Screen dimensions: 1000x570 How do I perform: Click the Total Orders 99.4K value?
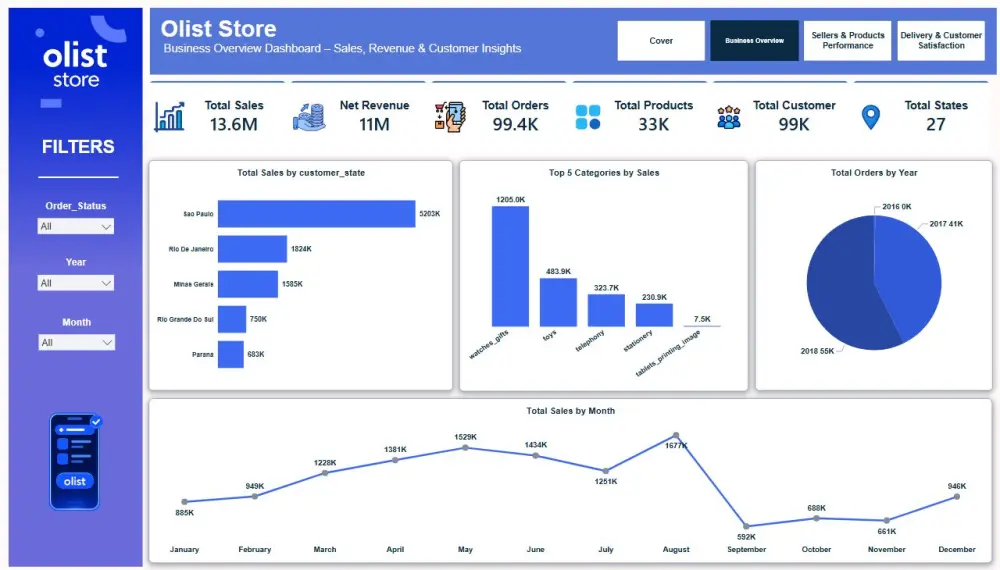pos(515,124)
